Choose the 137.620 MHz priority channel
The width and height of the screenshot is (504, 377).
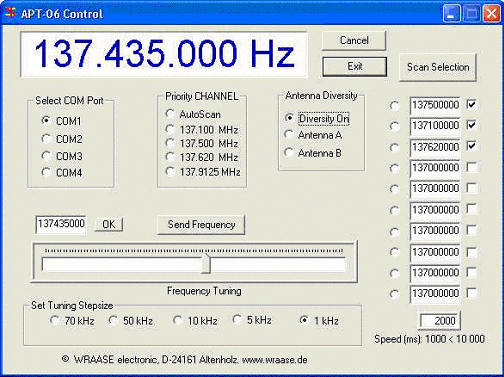pyautogui.click(x=202, y=157)
